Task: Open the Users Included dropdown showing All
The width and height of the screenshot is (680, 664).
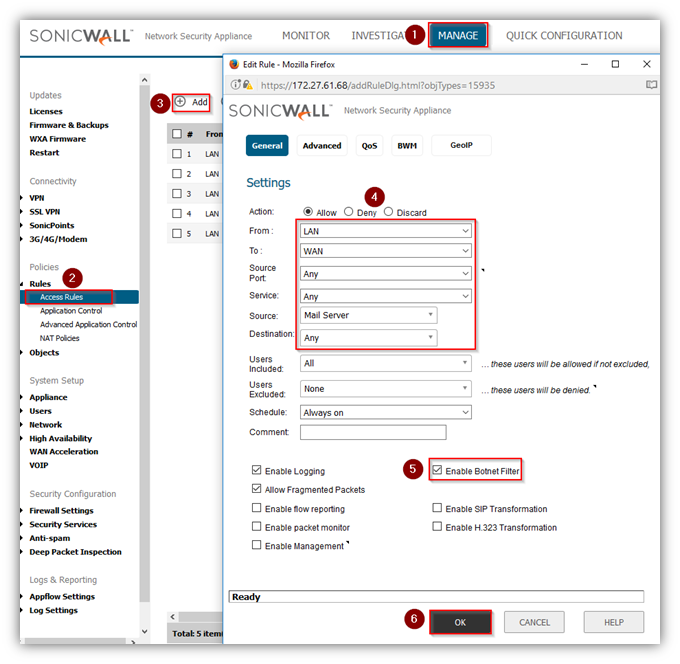Action: pyautogui.click(x=386, y=363)
